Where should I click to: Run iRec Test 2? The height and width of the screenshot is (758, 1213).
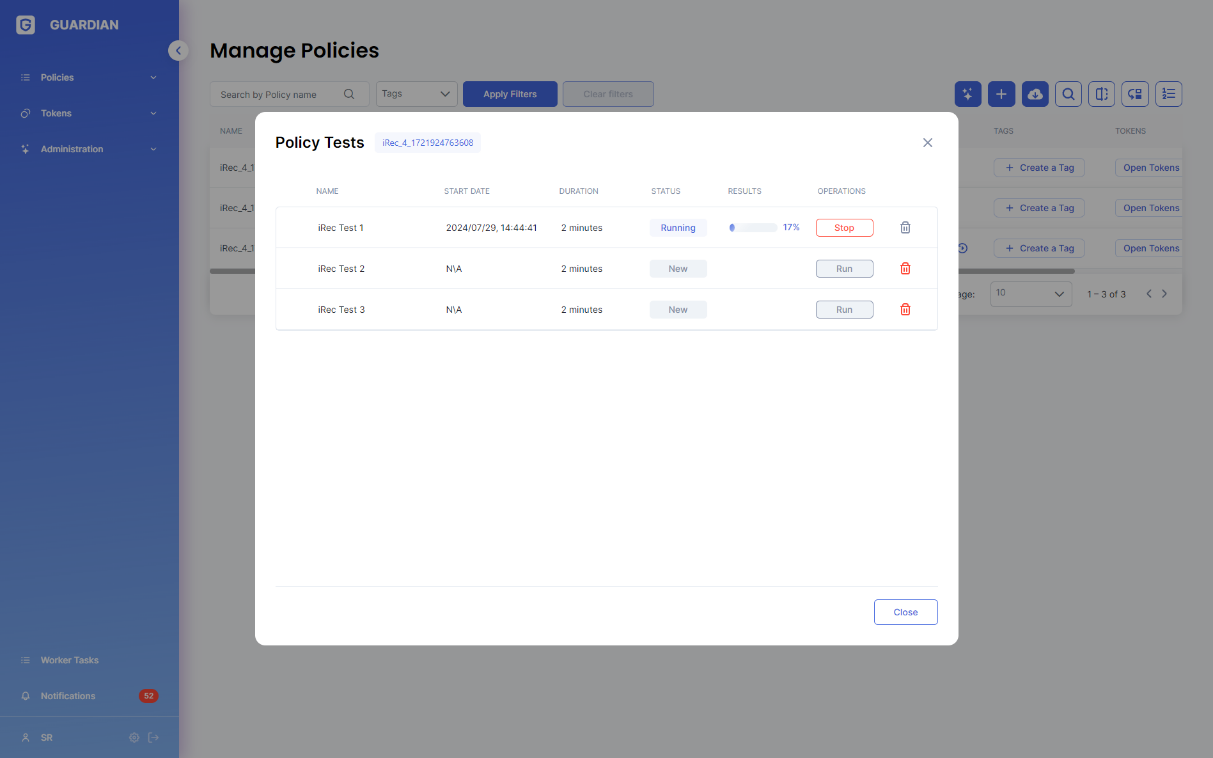[x=844, y=269]
